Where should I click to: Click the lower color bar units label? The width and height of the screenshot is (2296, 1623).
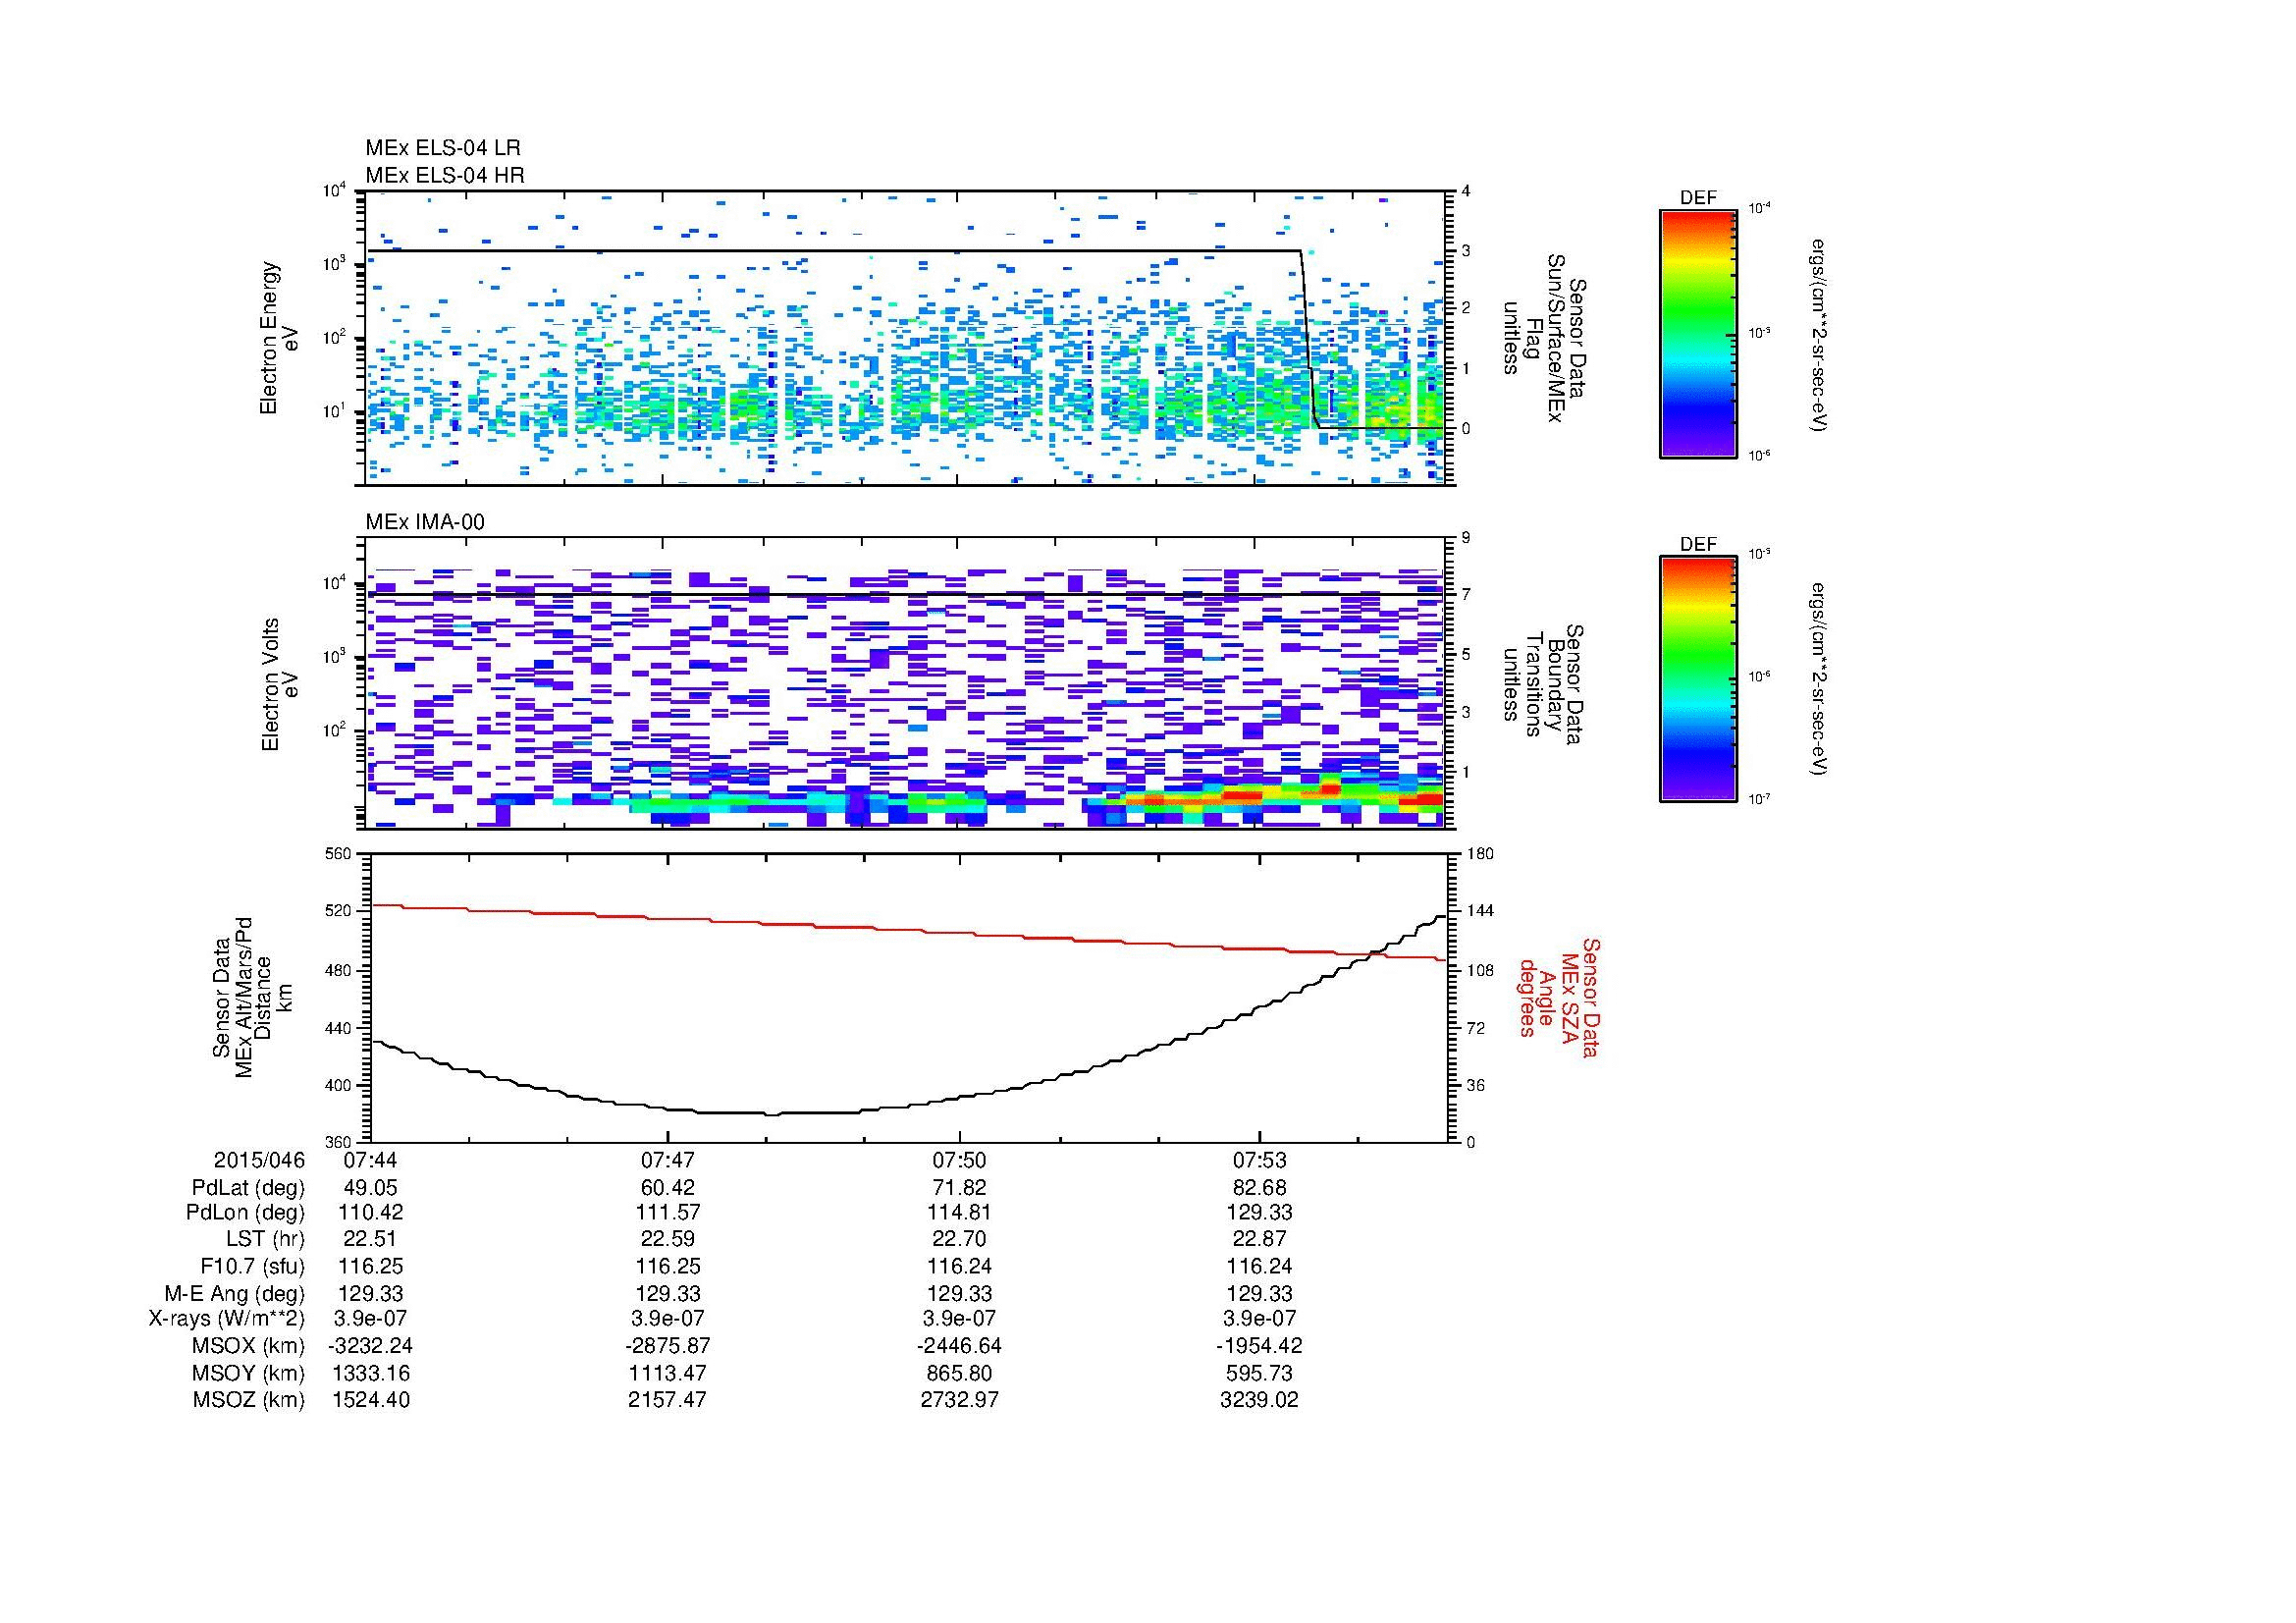point(1820,680)
